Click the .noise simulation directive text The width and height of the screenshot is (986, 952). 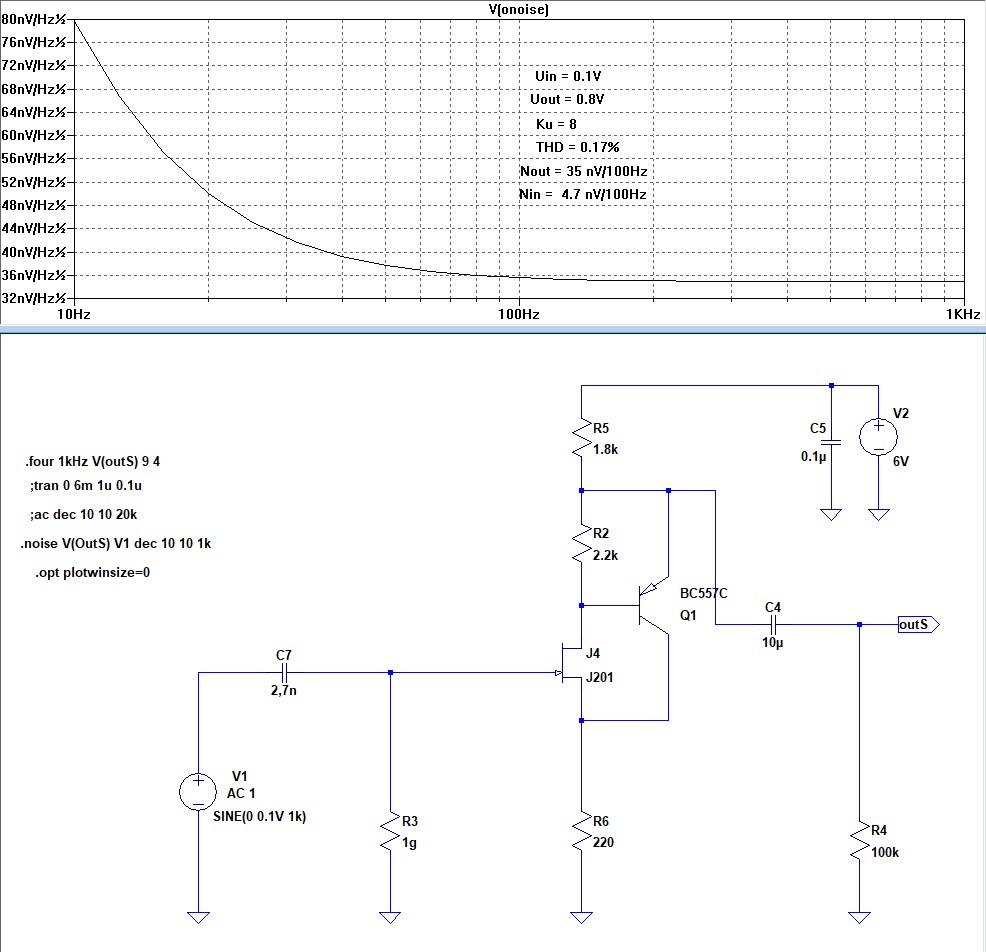[115, 544]
